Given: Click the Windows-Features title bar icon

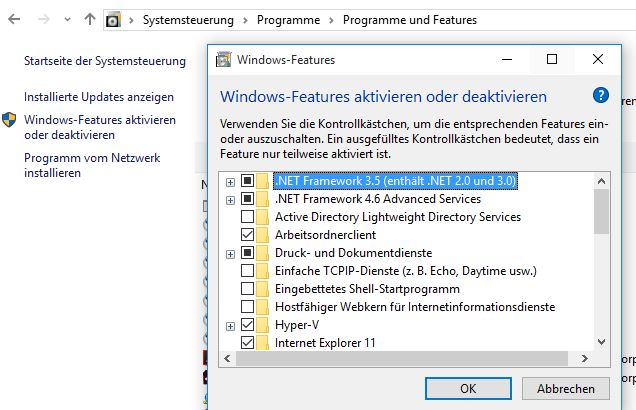Looking at the screenshot, I should pyautogui.click(x=223, y=60).
